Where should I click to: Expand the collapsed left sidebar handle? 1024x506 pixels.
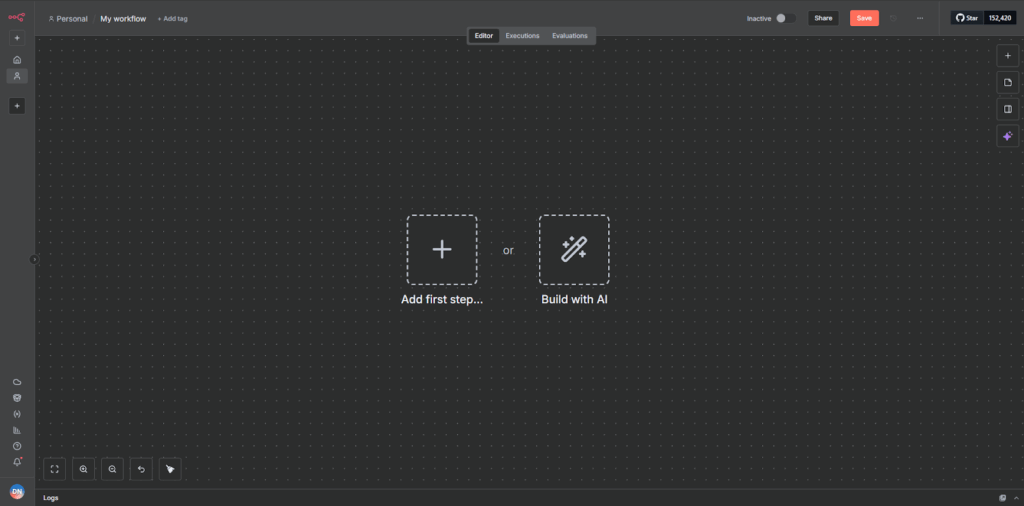[x=34, y=259]
